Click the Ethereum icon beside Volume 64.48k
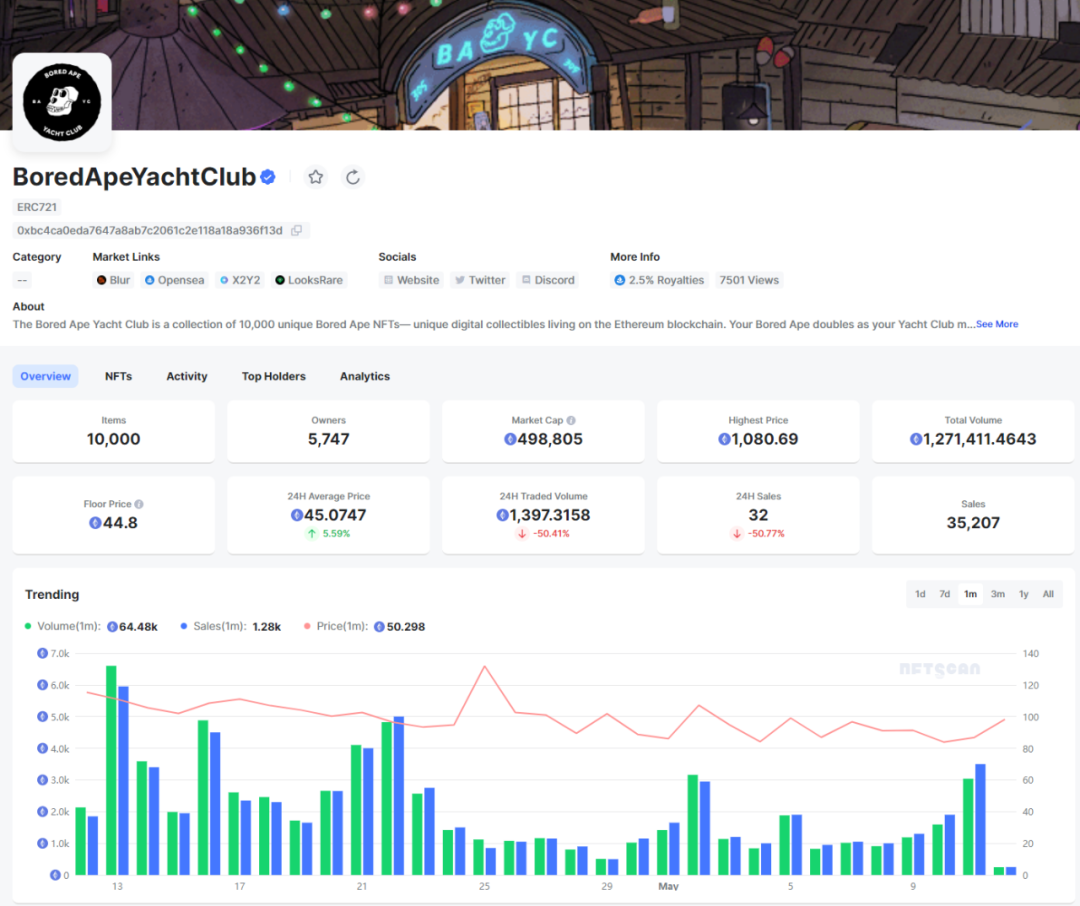Viewport: 1080px width, 906px height. click(x=112, y=626)
